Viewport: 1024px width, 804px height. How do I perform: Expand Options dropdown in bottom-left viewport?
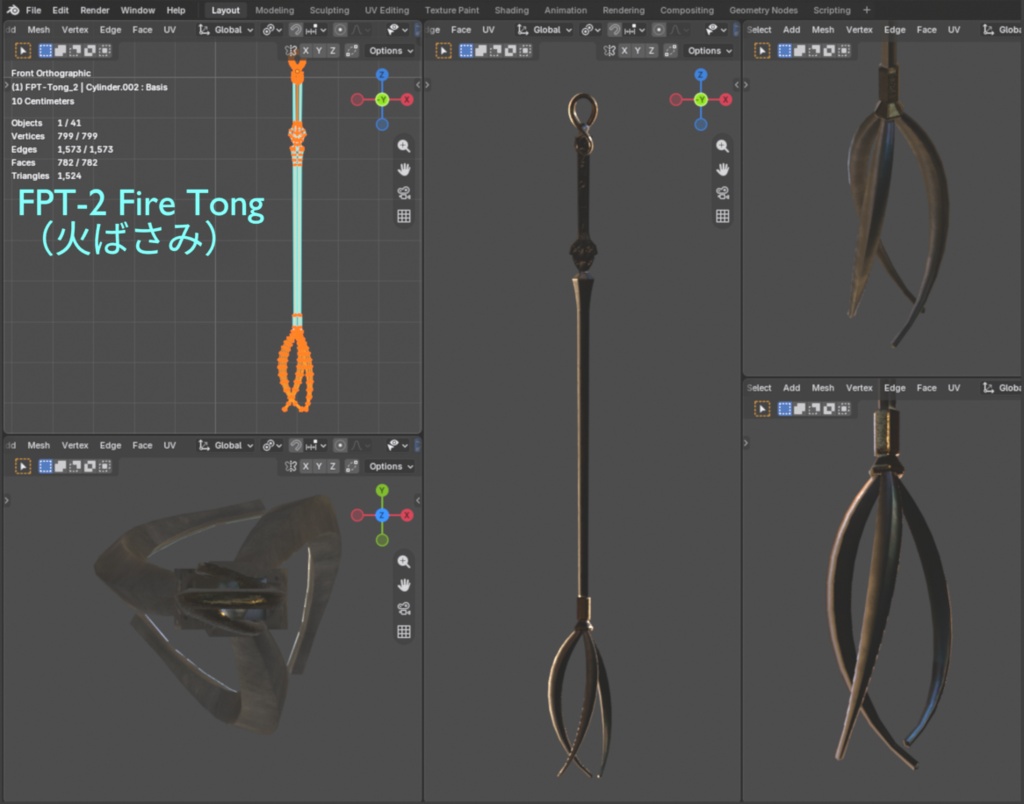click(391, 466)
